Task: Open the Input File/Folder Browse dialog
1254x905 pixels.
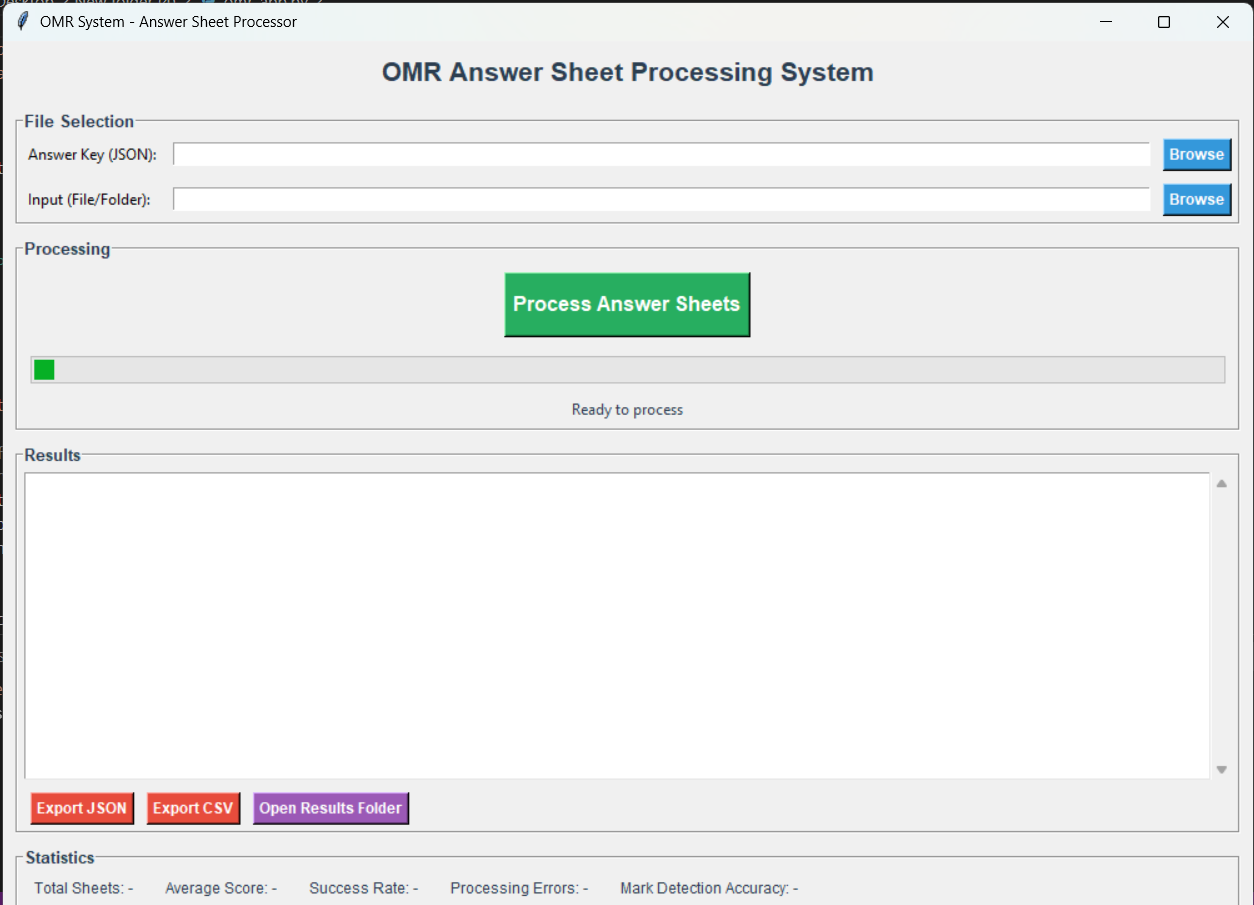Action: pyautogui.click(x=1196, y=199)
